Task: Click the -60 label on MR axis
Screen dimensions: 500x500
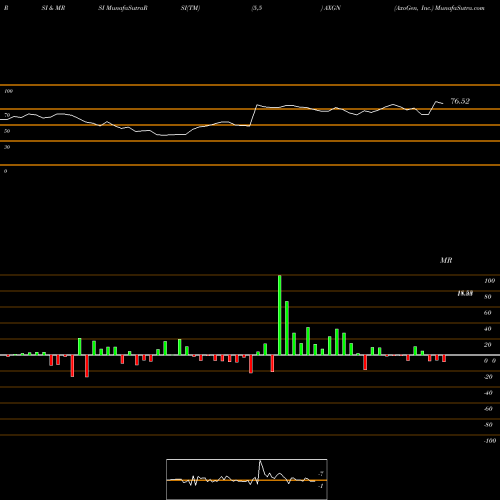Action: 488,409
